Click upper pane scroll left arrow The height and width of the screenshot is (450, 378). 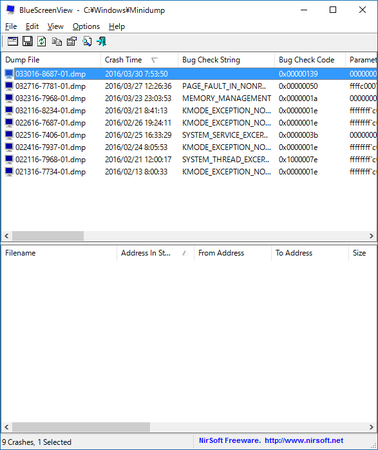tap(6, 236)
